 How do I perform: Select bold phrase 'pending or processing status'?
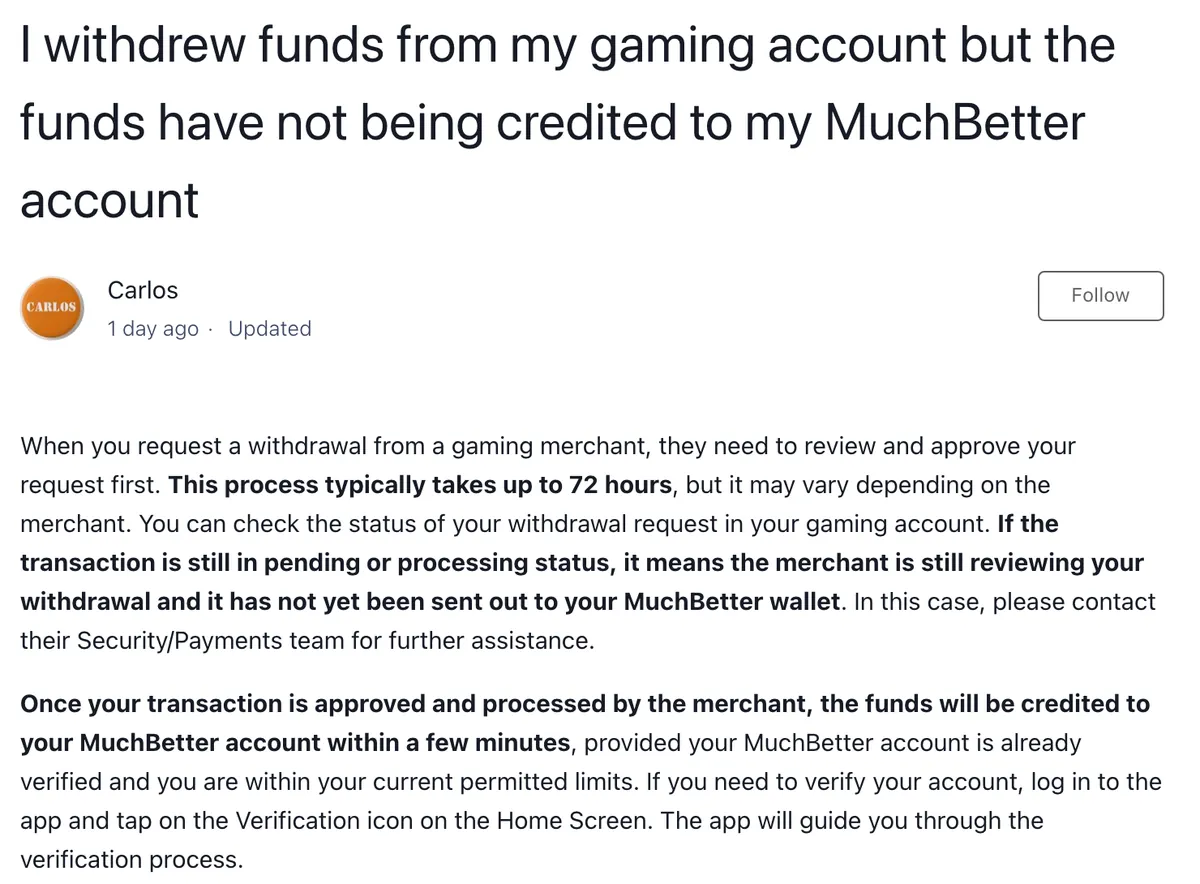399,563
